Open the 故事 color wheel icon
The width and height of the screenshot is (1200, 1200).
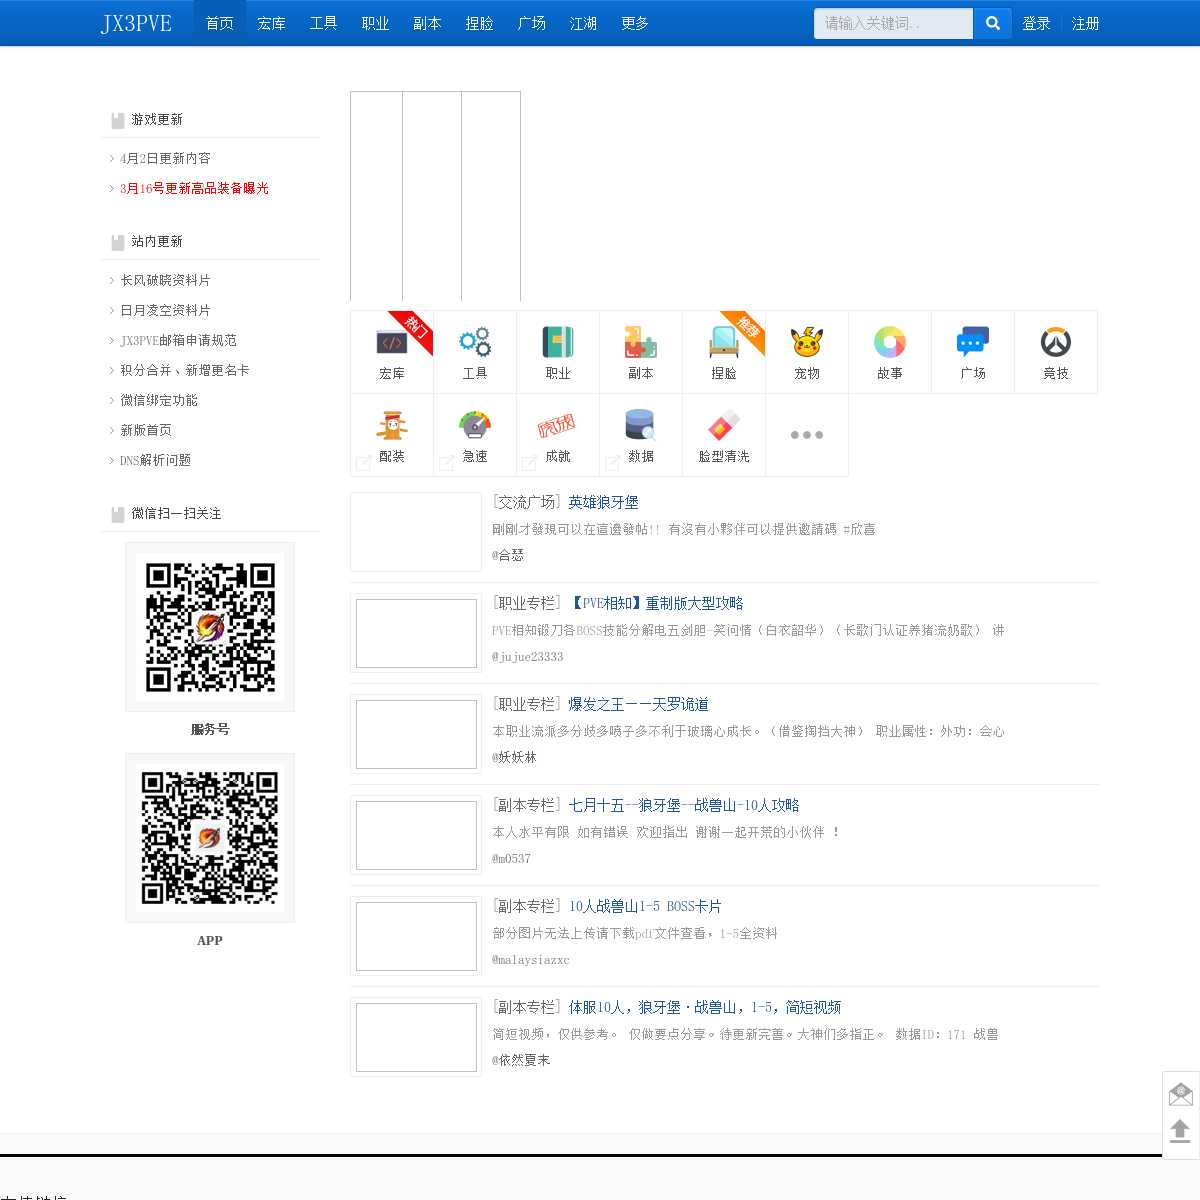click(x=890, y=342)
